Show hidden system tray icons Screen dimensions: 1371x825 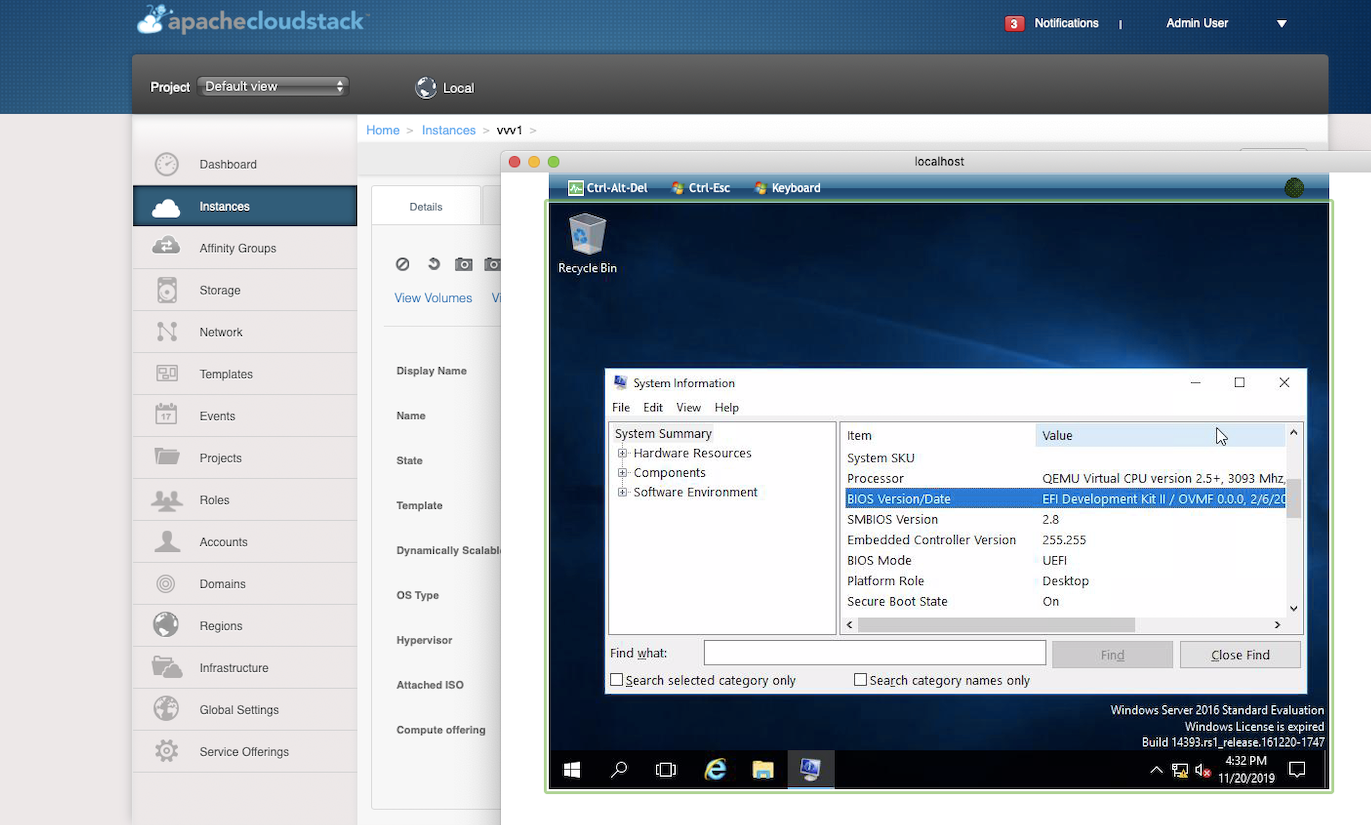pyautogui.click(x=1157, y=770)
